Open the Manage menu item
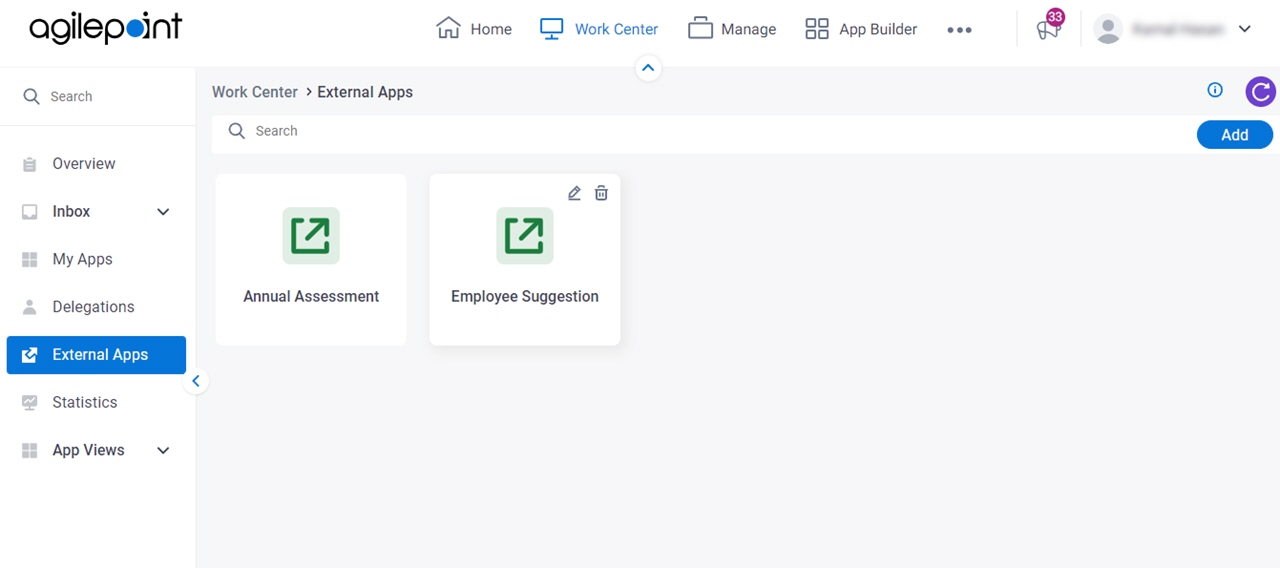Viewport: 1280px width, 568px height. (732, 29)
